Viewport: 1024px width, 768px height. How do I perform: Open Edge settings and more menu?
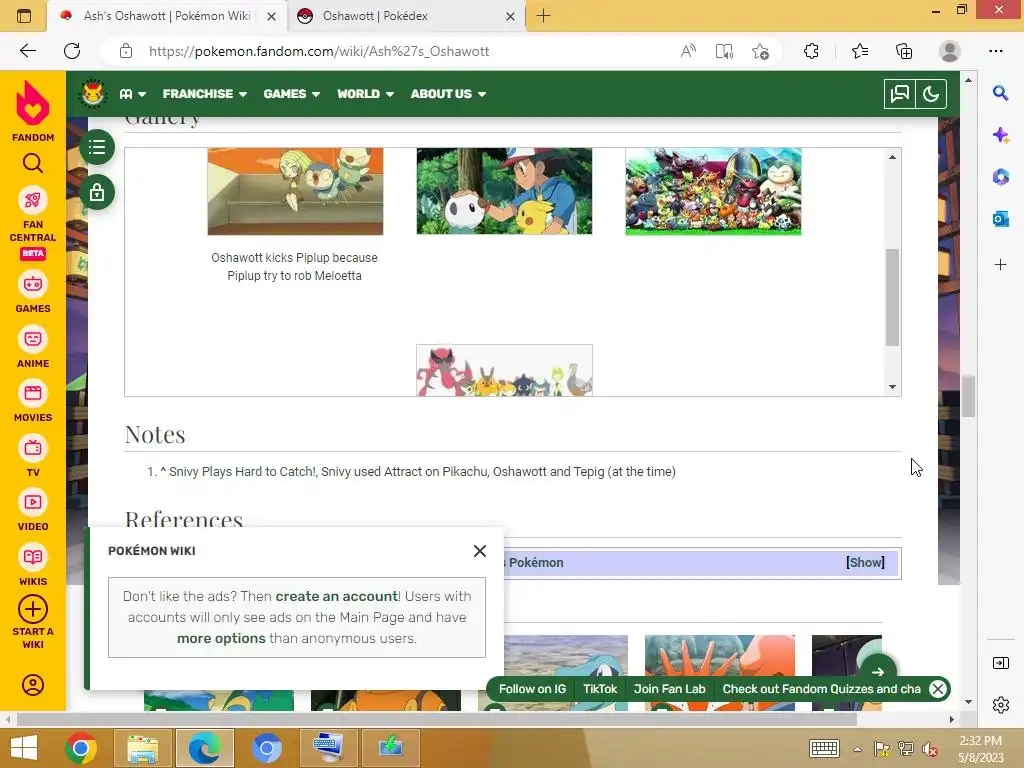coord(996,51)
